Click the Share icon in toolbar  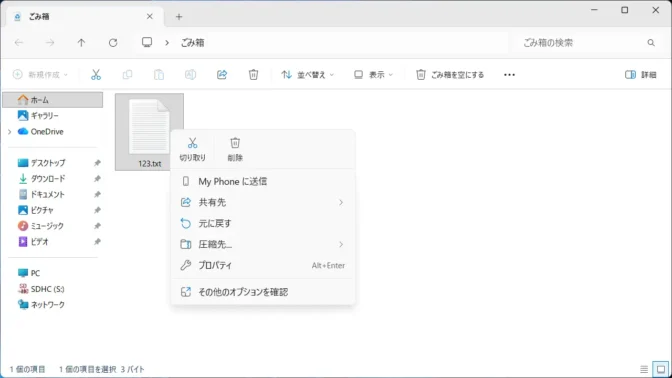coord(222,75)
